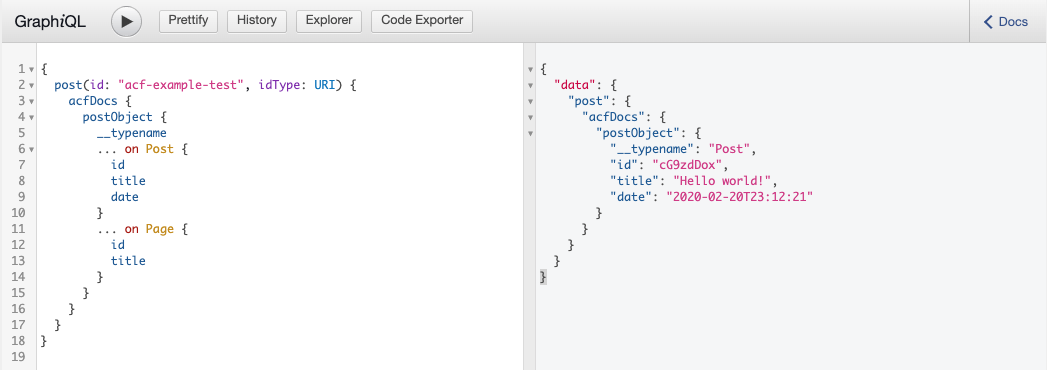Image resolution: width=1047 pixels, height=370 pixels.
Task: Place cursor on empty line 19
Action: click(x=280, y=357)
